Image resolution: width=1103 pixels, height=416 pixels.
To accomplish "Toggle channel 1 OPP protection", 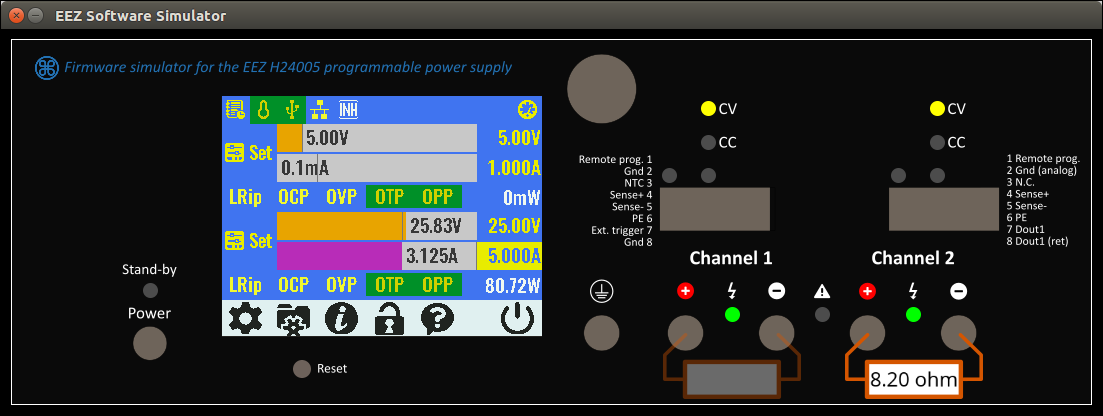I will [437, 197].
